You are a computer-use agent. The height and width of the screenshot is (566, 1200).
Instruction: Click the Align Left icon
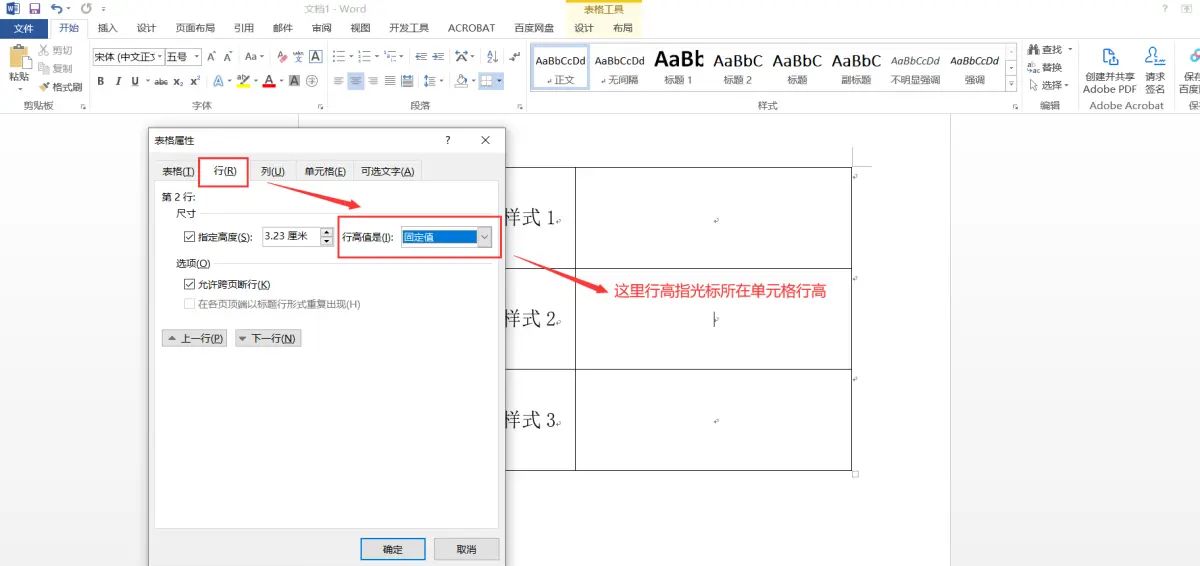coord(338,80)
